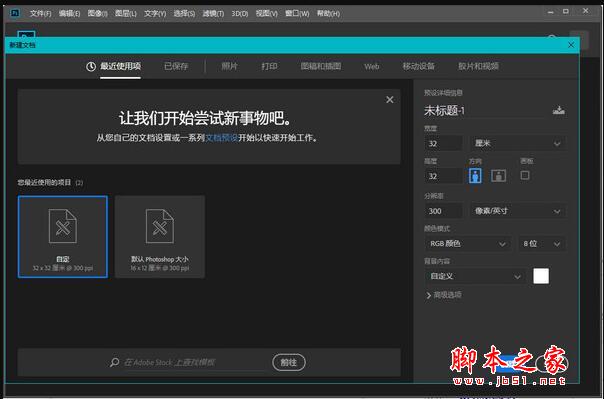Click the clock icon on 最近使用项 tab

point(91,67)
